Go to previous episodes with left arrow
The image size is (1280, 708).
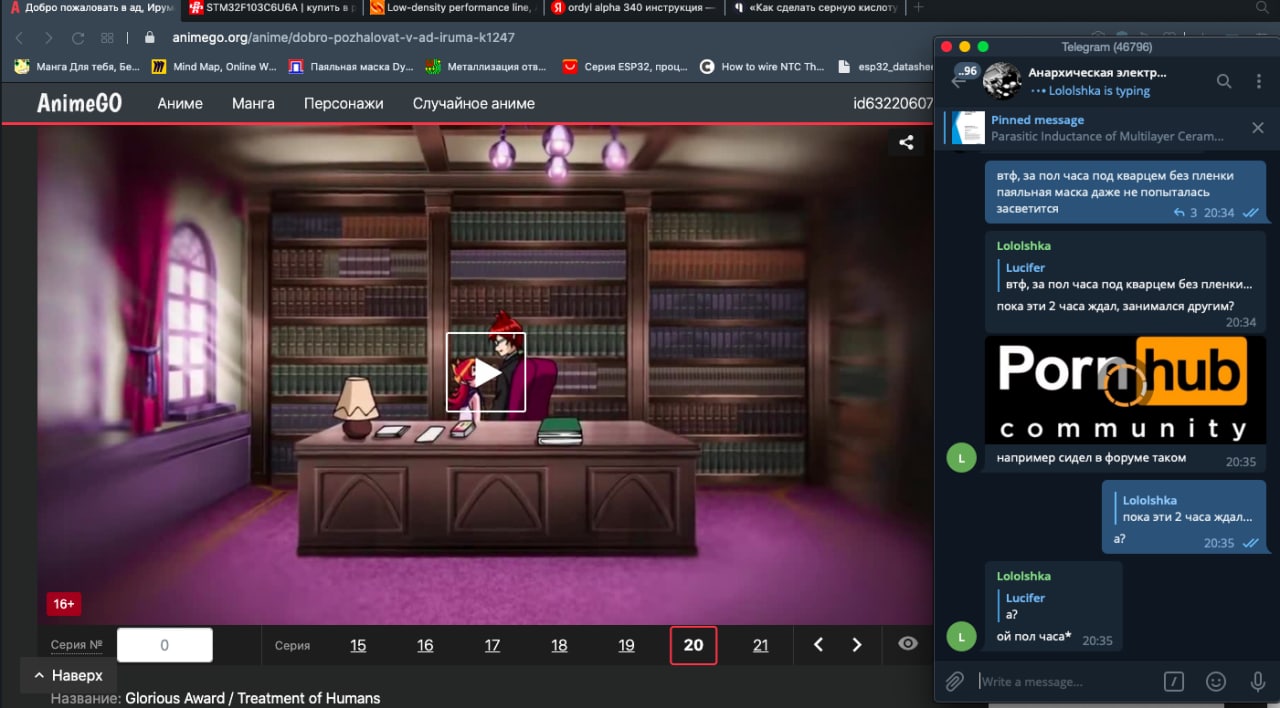tap(818, 645)
